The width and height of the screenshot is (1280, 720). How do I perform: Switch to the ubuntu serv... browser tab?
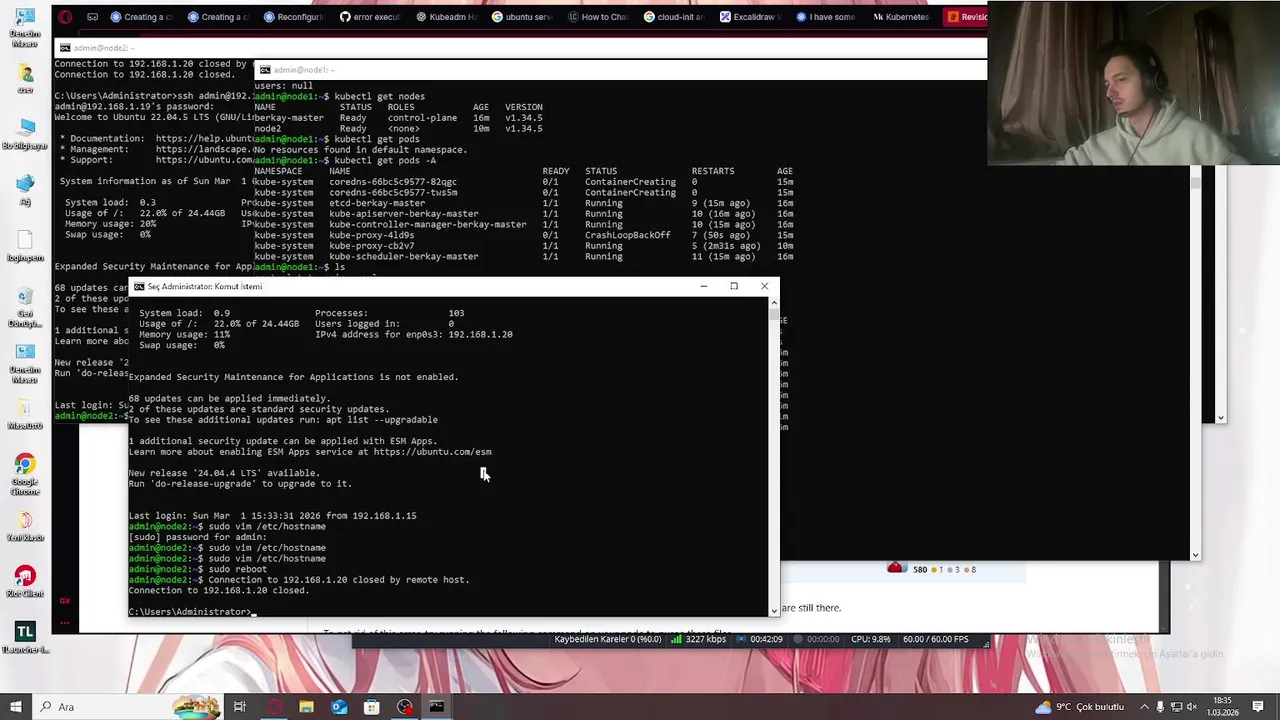tap(521, 17)
